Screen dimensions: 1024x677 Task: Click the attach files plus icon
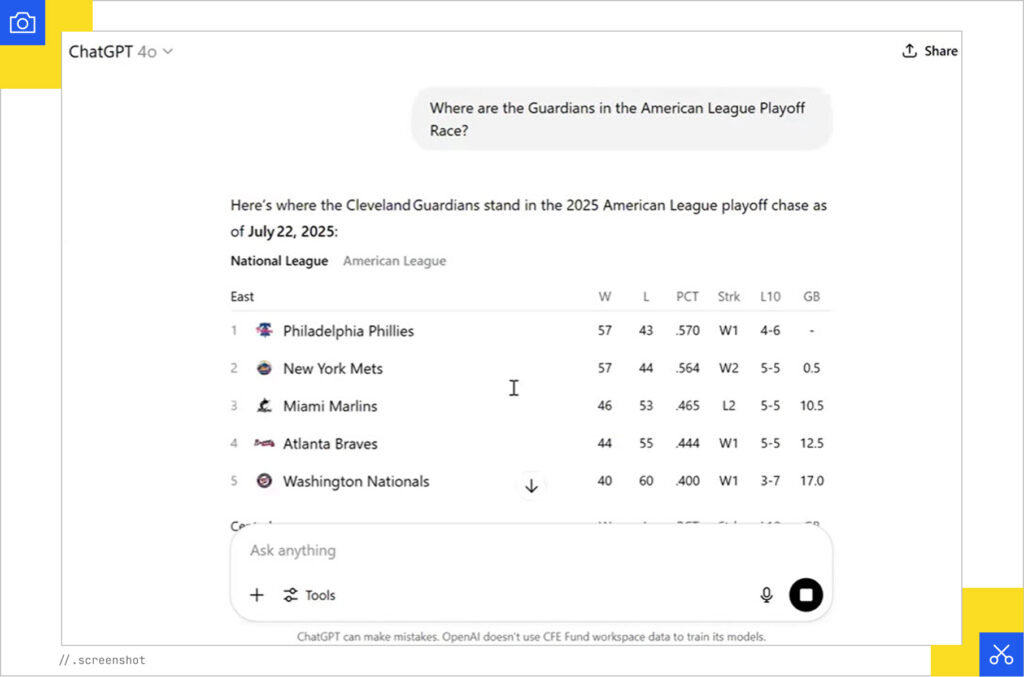[x=257, y=595]
